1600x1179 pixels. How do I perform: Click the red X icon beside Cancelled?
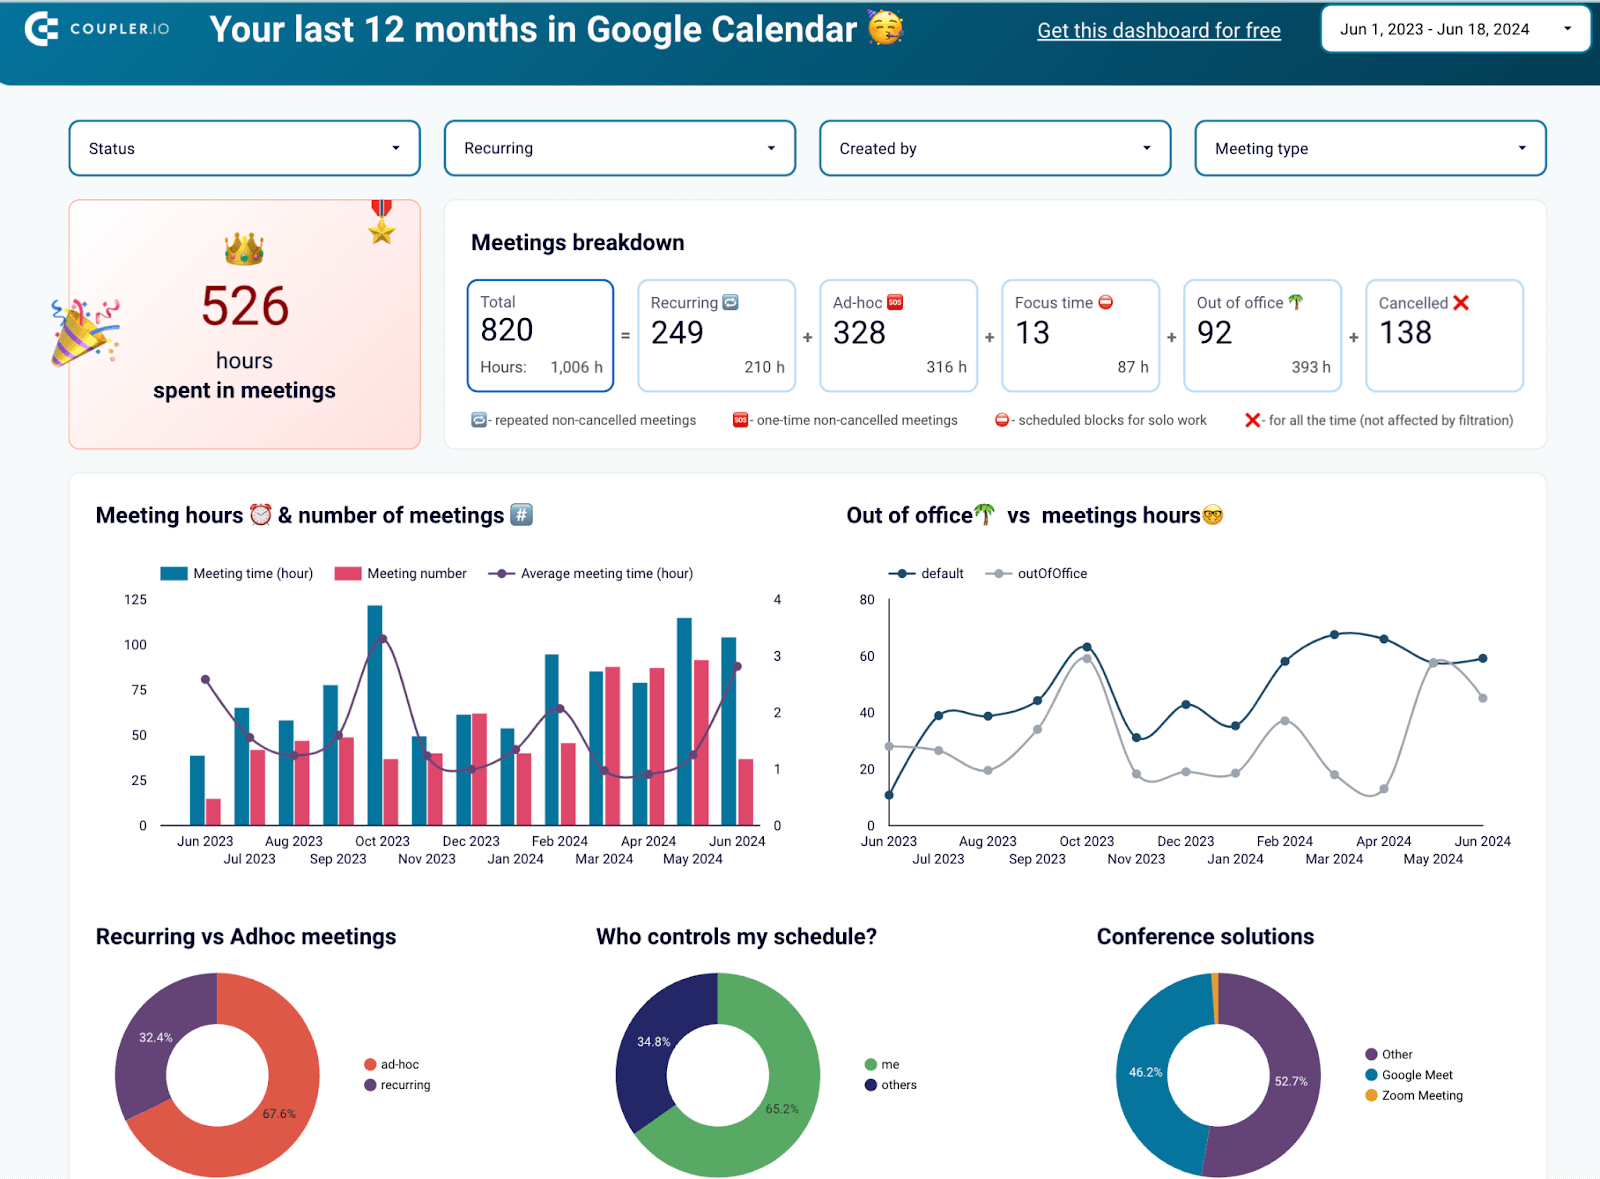(x=1461, y=302)
